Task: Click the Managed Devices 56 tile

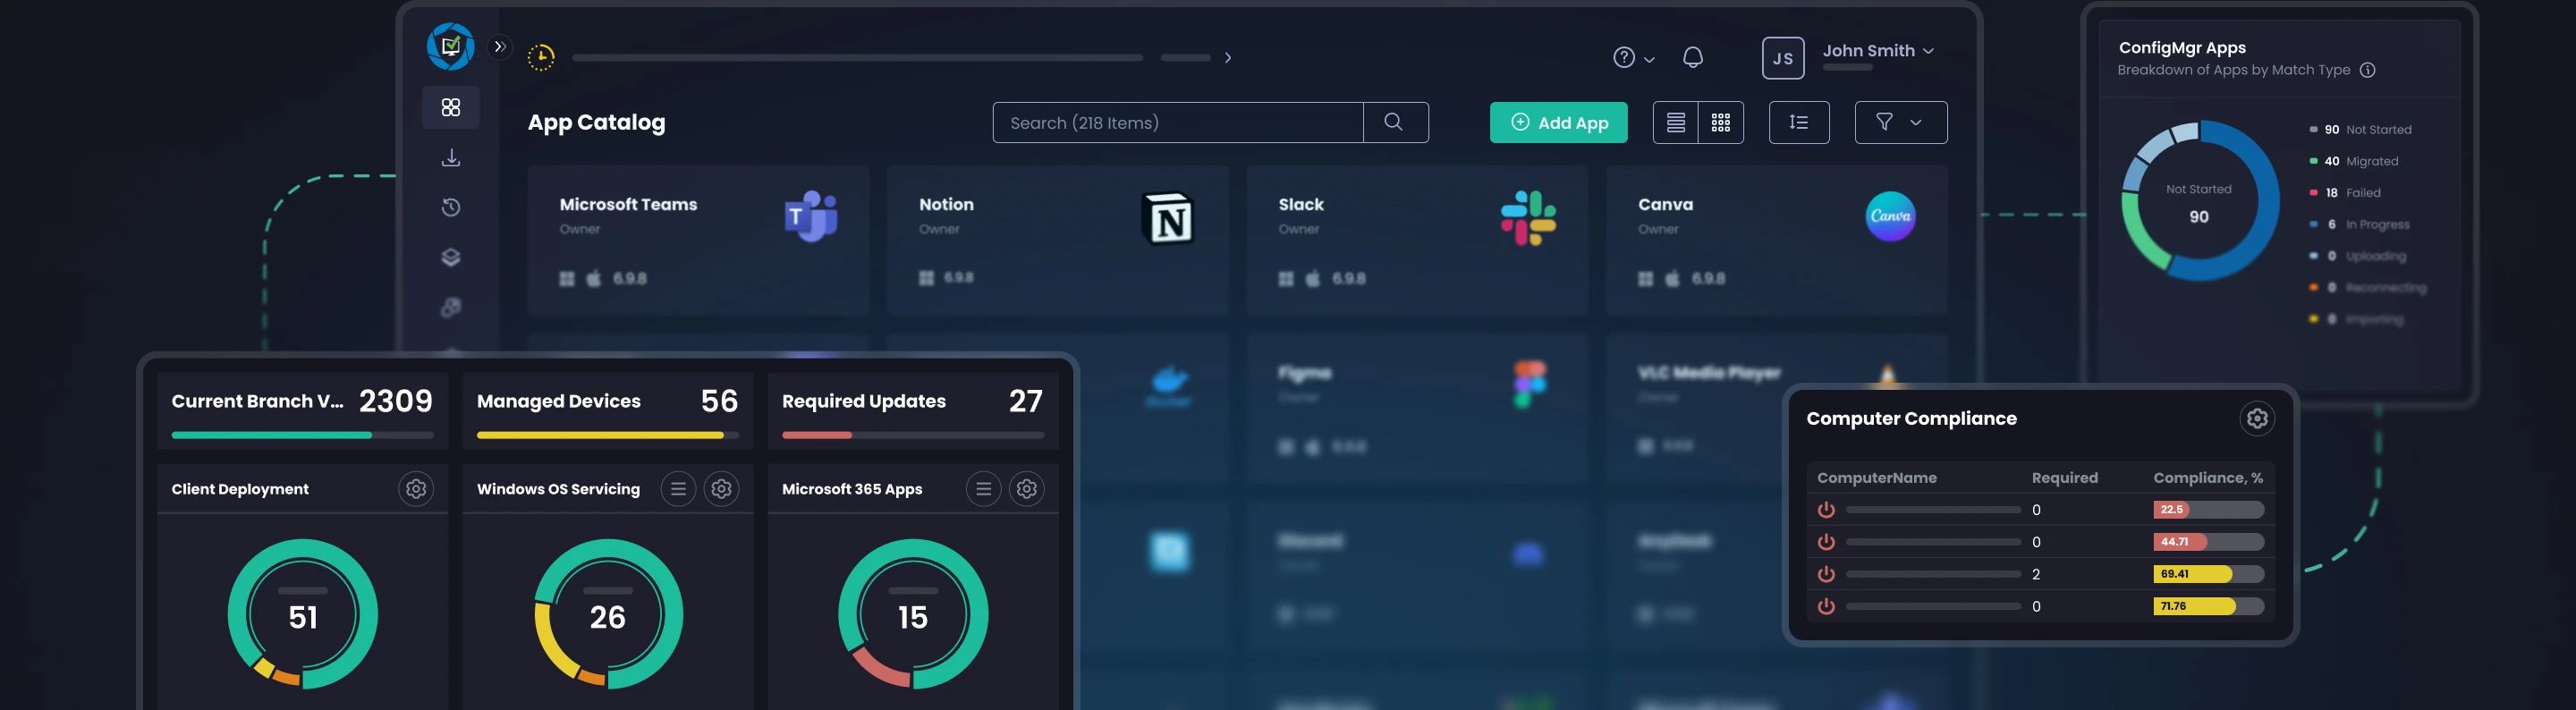Action: (607, 410)
